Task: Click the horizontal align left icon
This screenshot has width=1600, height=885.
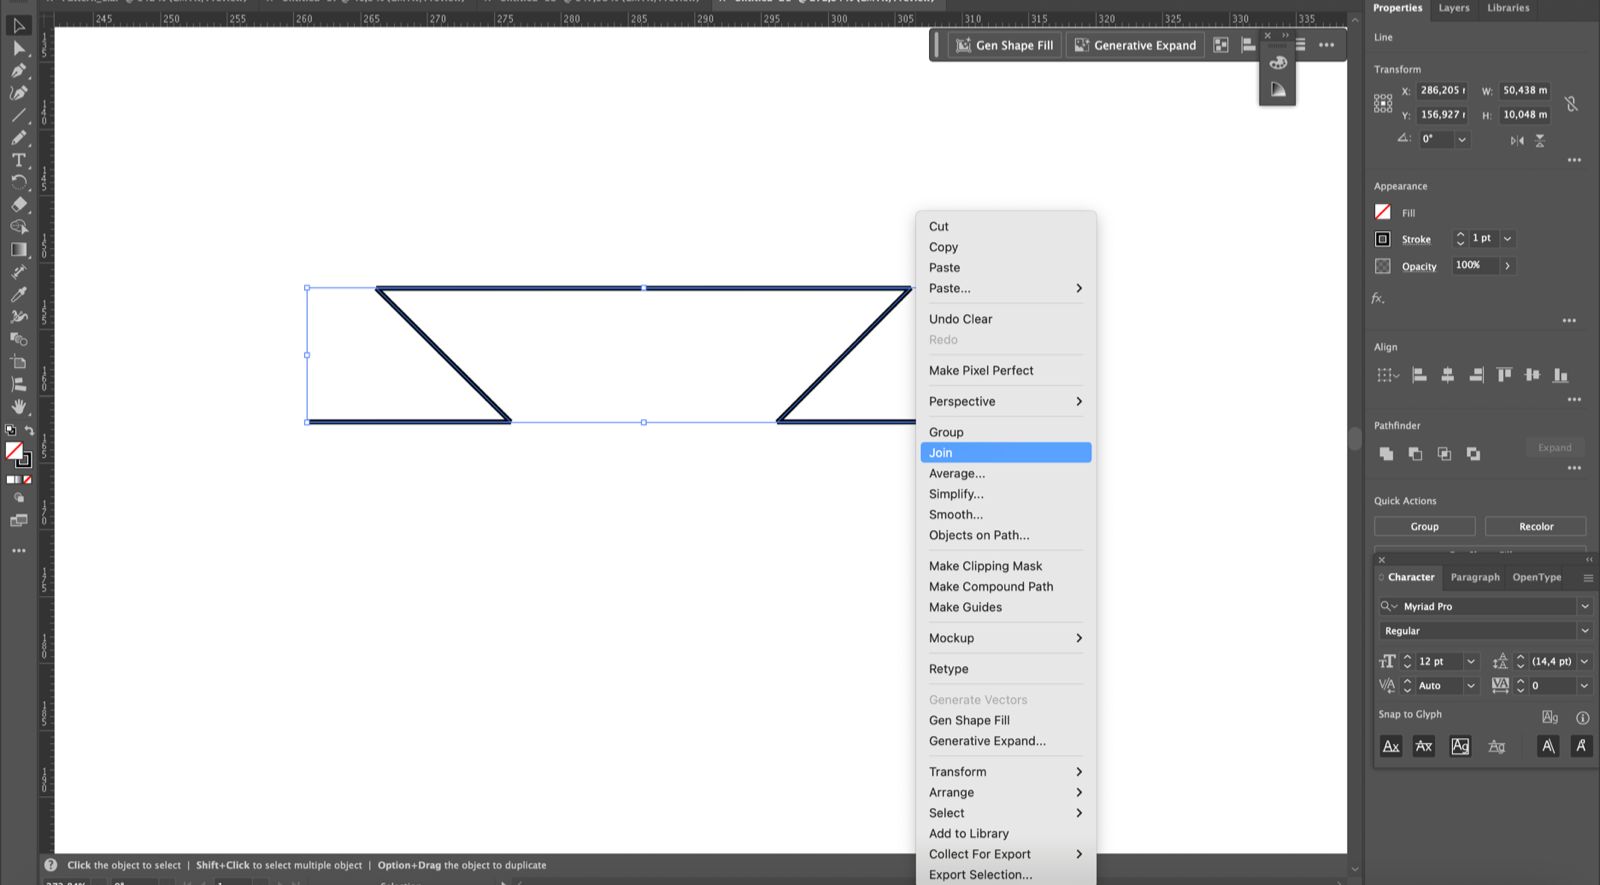Action: pyautogui.click(x=1419, y=375)
